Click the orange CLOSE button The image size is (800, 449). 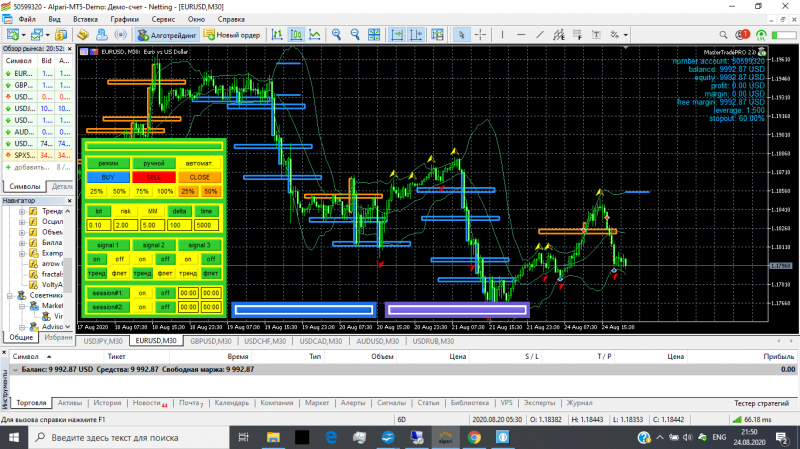point(199,177)
